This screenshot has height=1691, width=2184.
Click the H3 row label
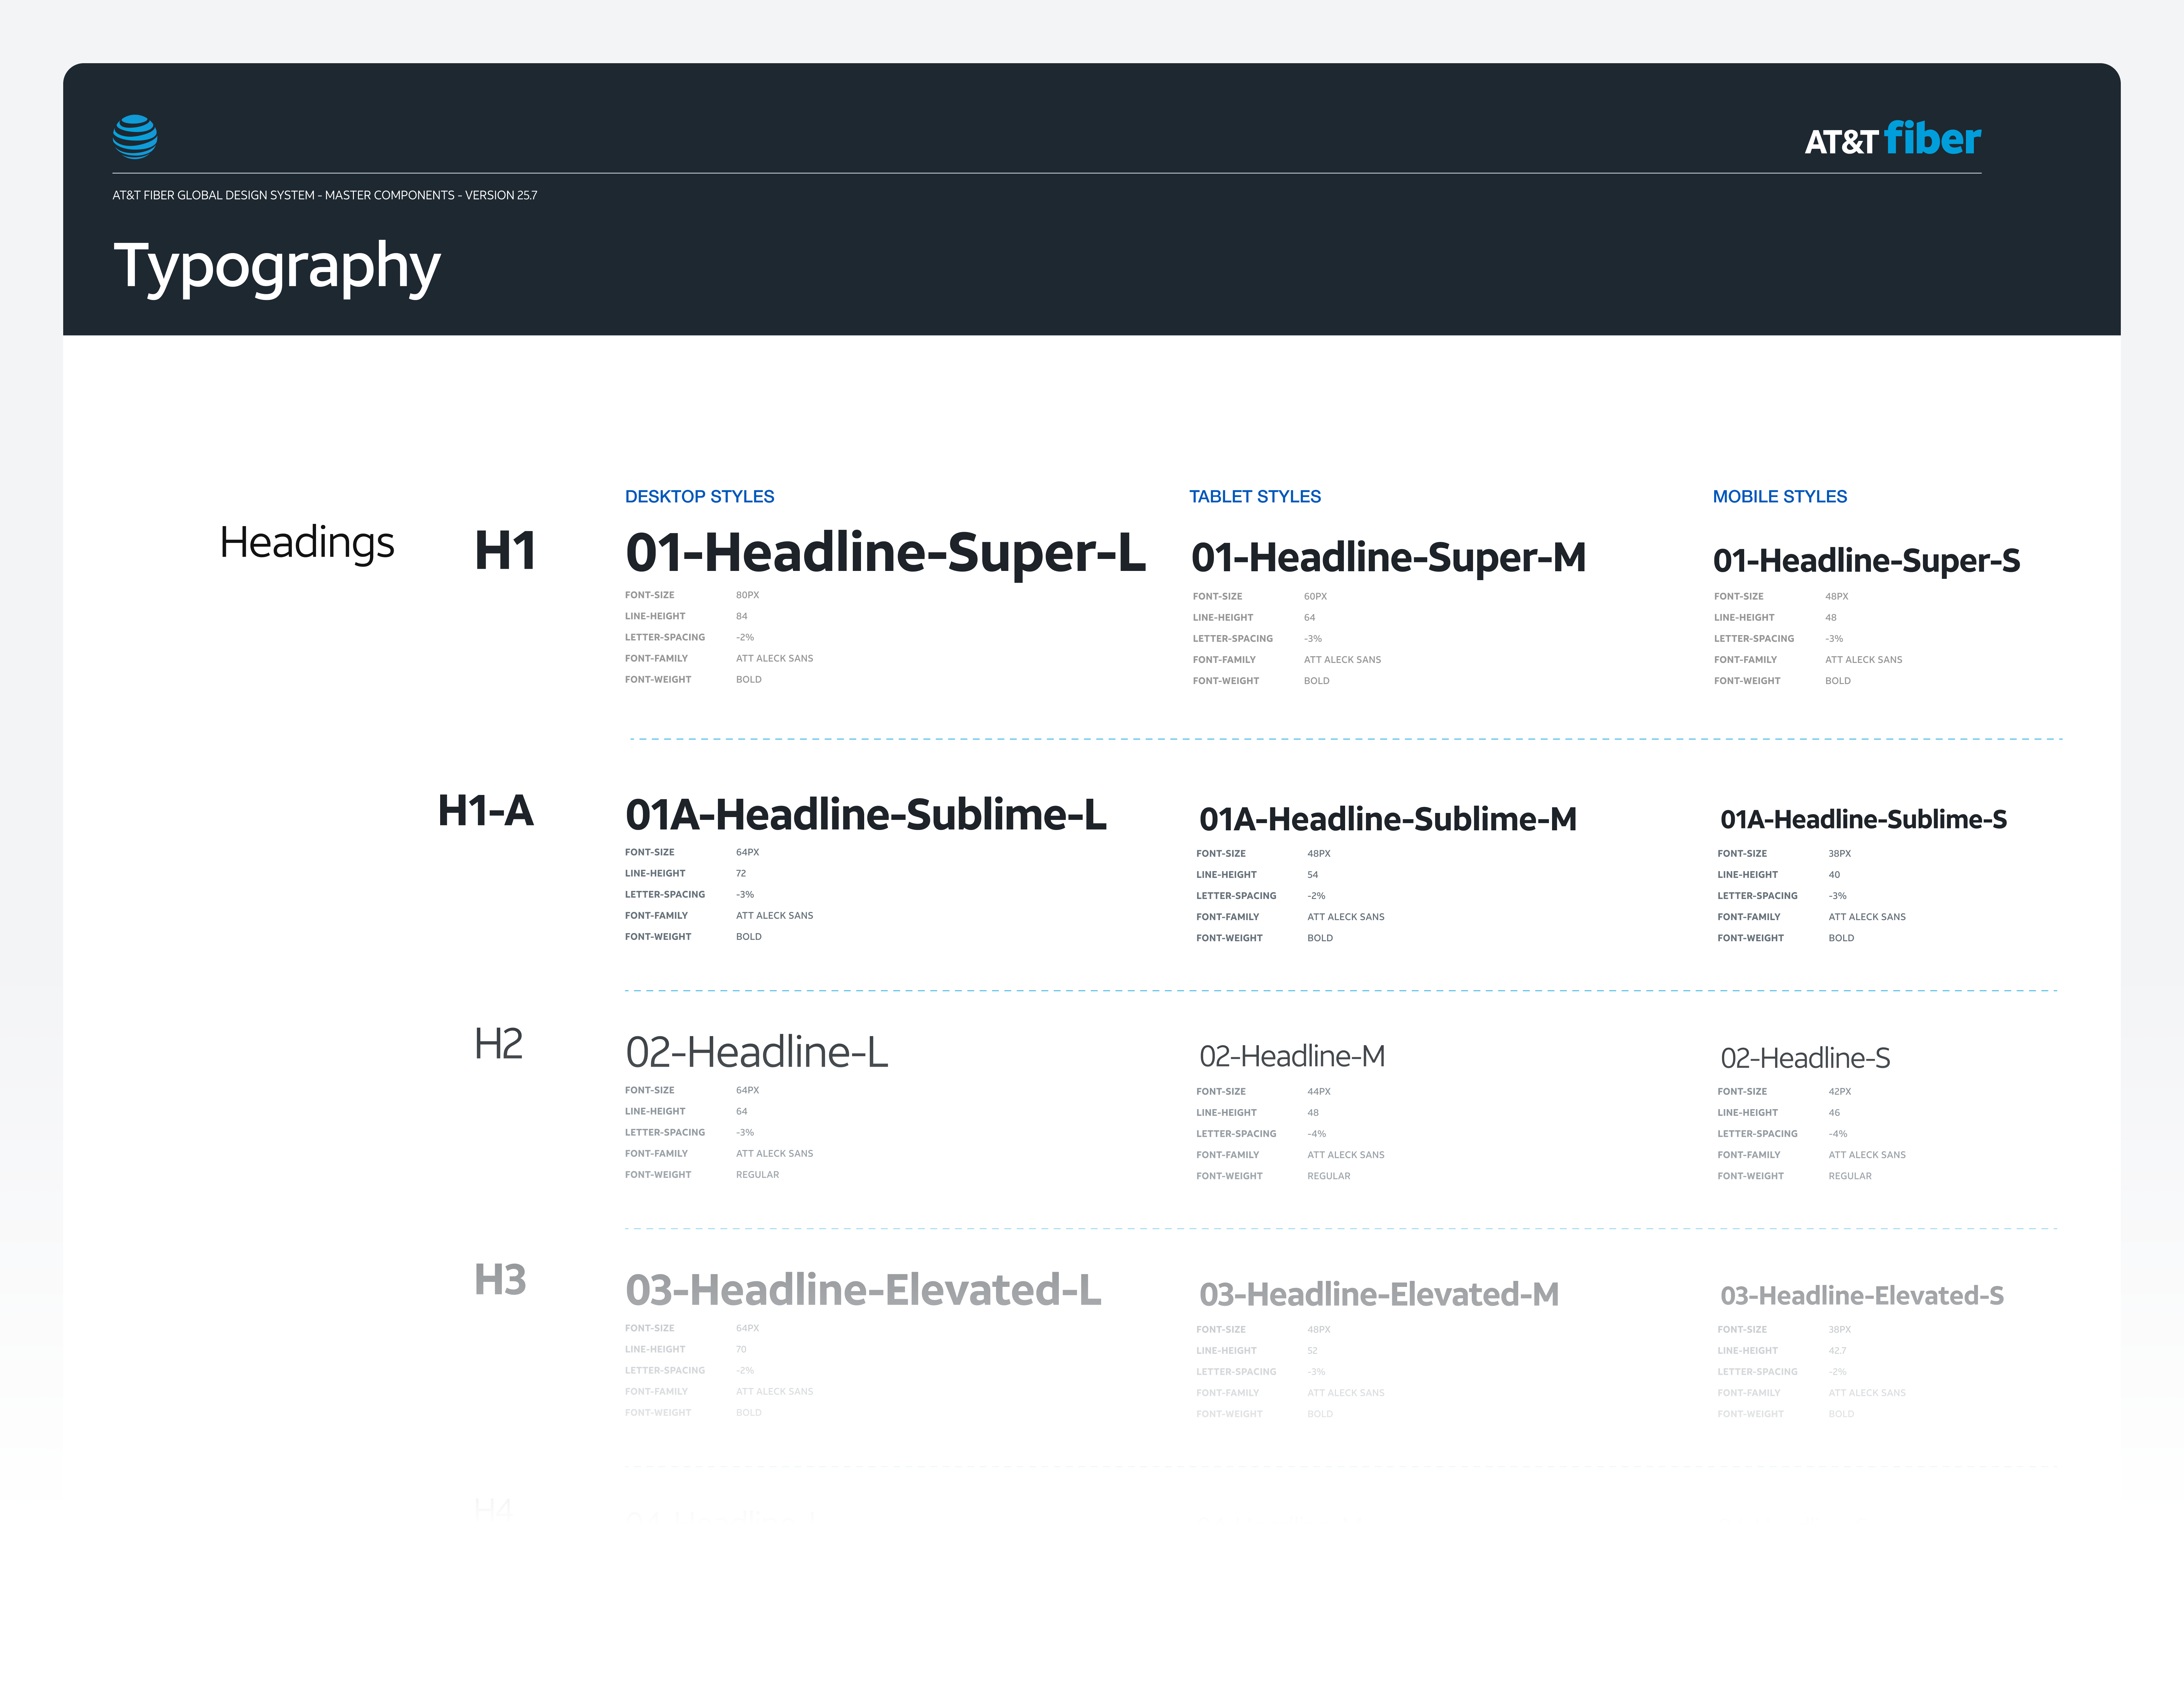[x=500, y=1280]
